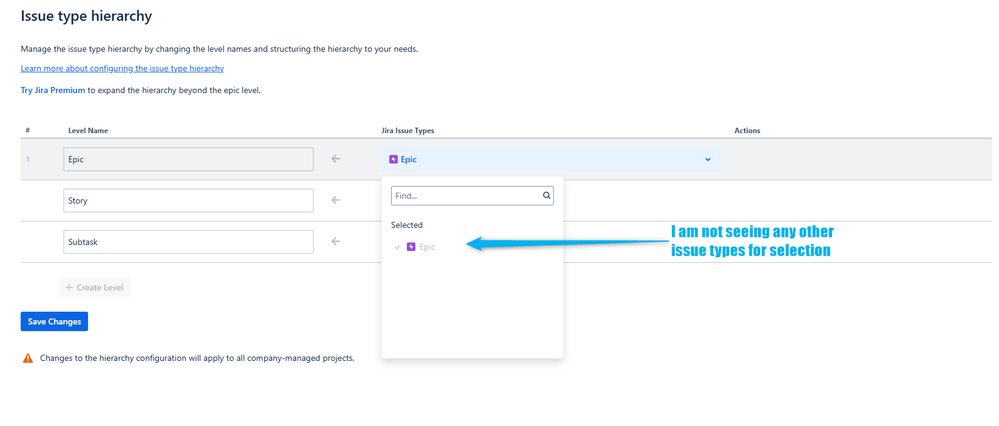This screenshot has width=999, height=426.
Task: Select the Epic option under Selected
Action: pos(472,247)
